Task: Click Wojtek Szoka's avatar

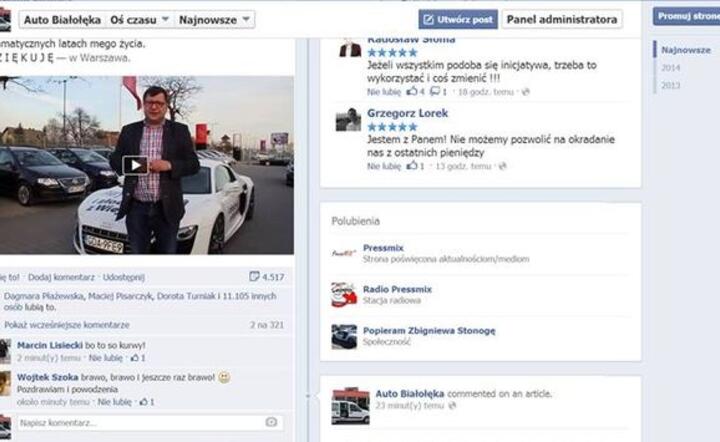Action: pos(5,383)
